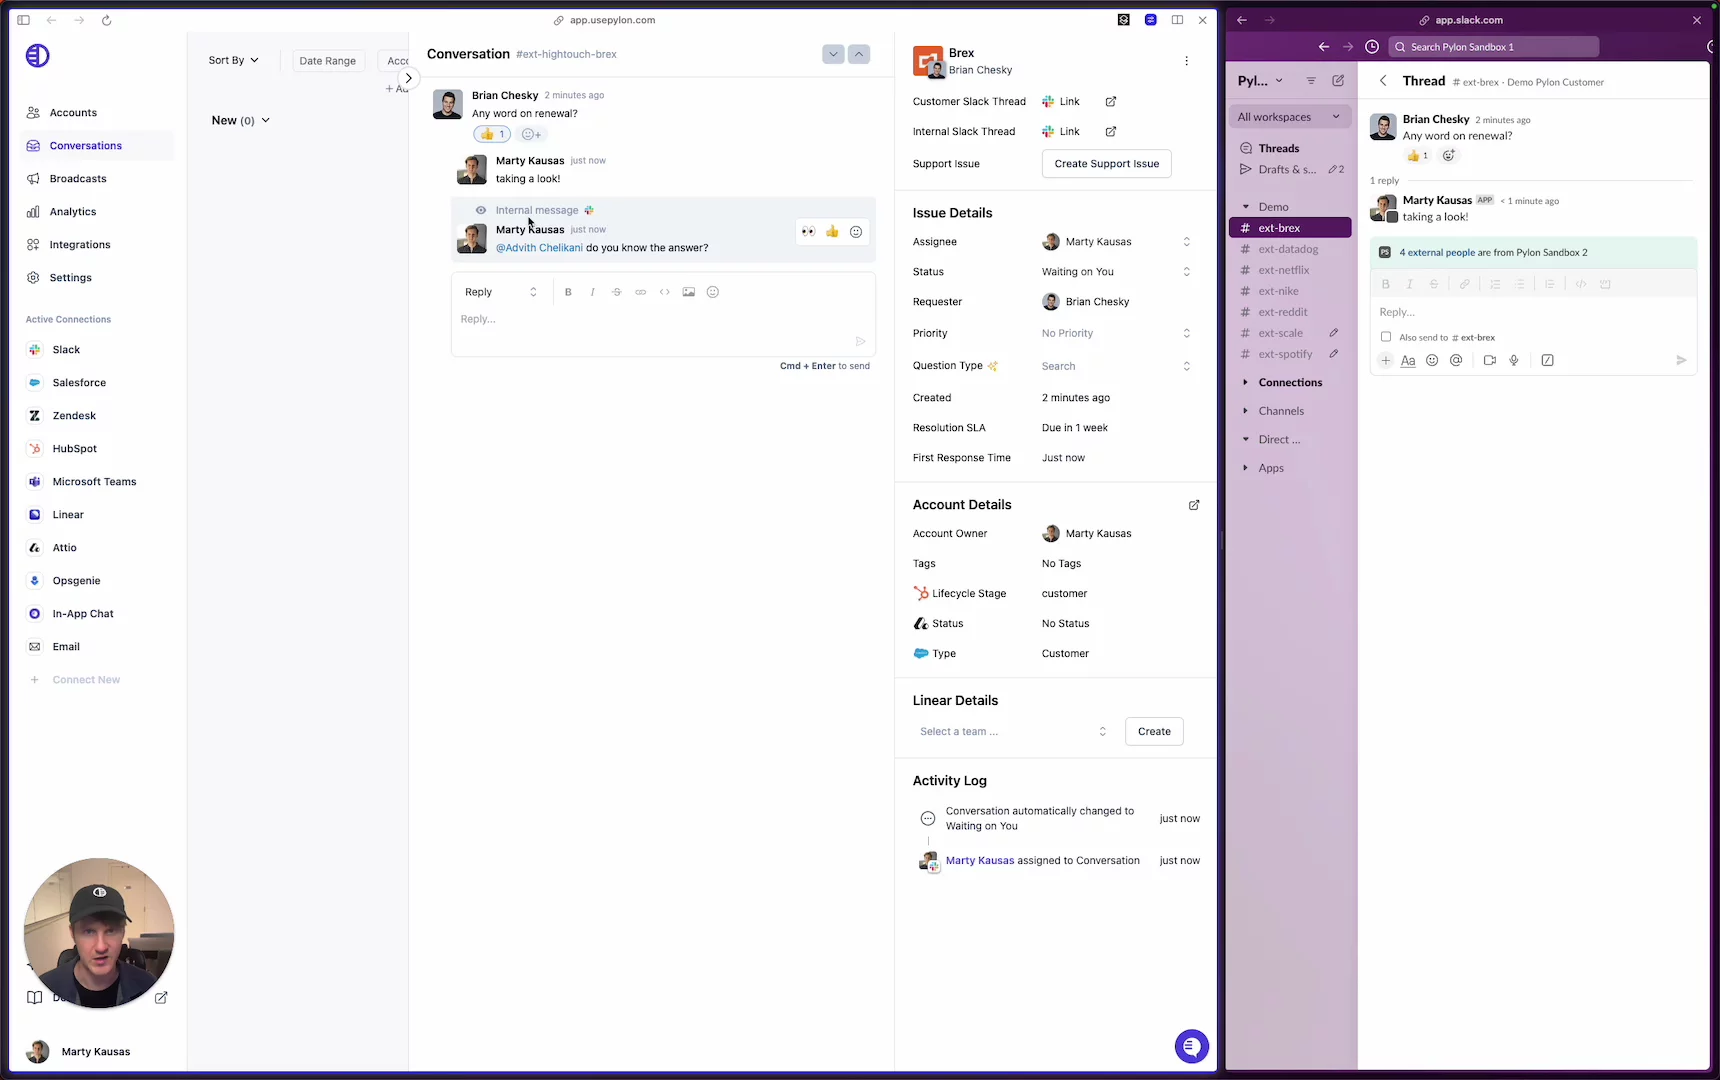The image size is (1720, 1080).
Task: Expand the Connections section in Slack sidebar
Action: (x=1289, y=383)
